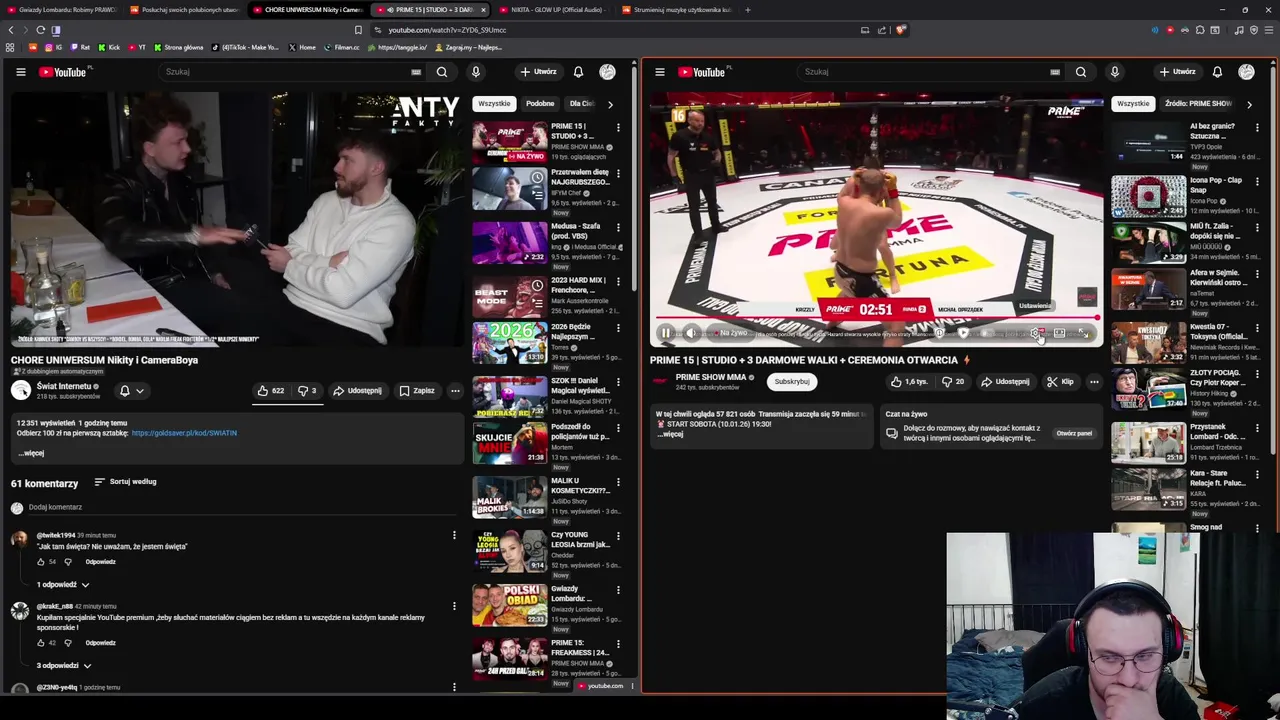
Task: Start voice search in left YouTube window
Action: (476, 72)
